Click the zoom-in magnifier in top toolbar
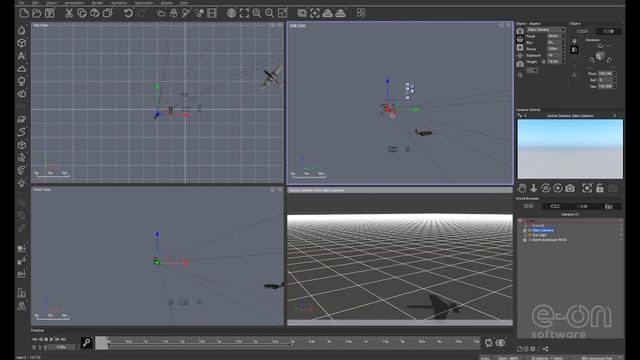This screenshot has height=360, width=640. 257,13
